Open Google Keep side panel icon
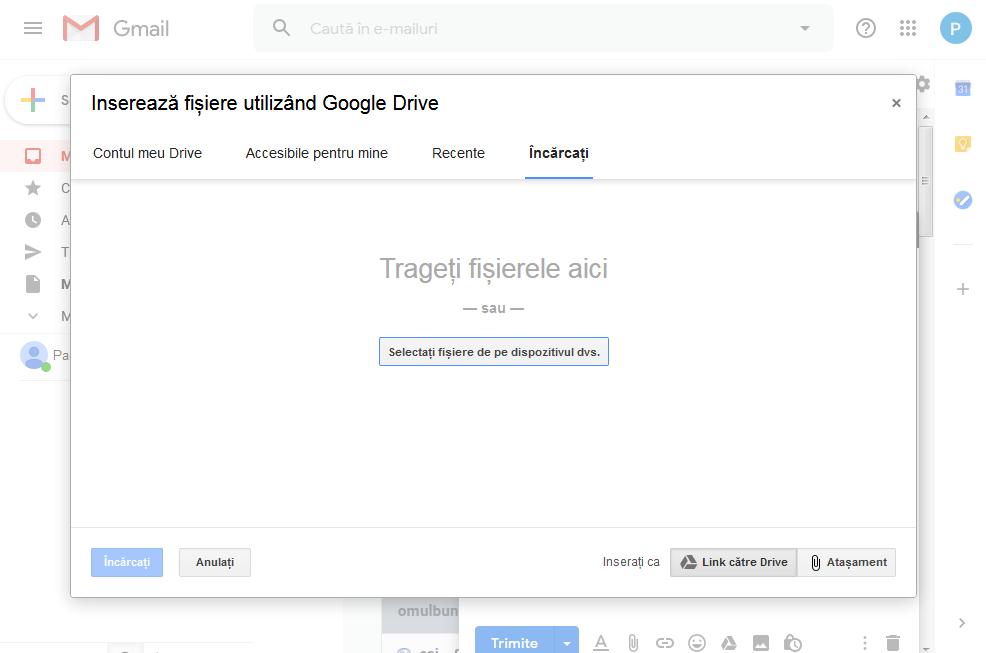Viewport: 986px width, 653px height. click(x=963, y=144)
